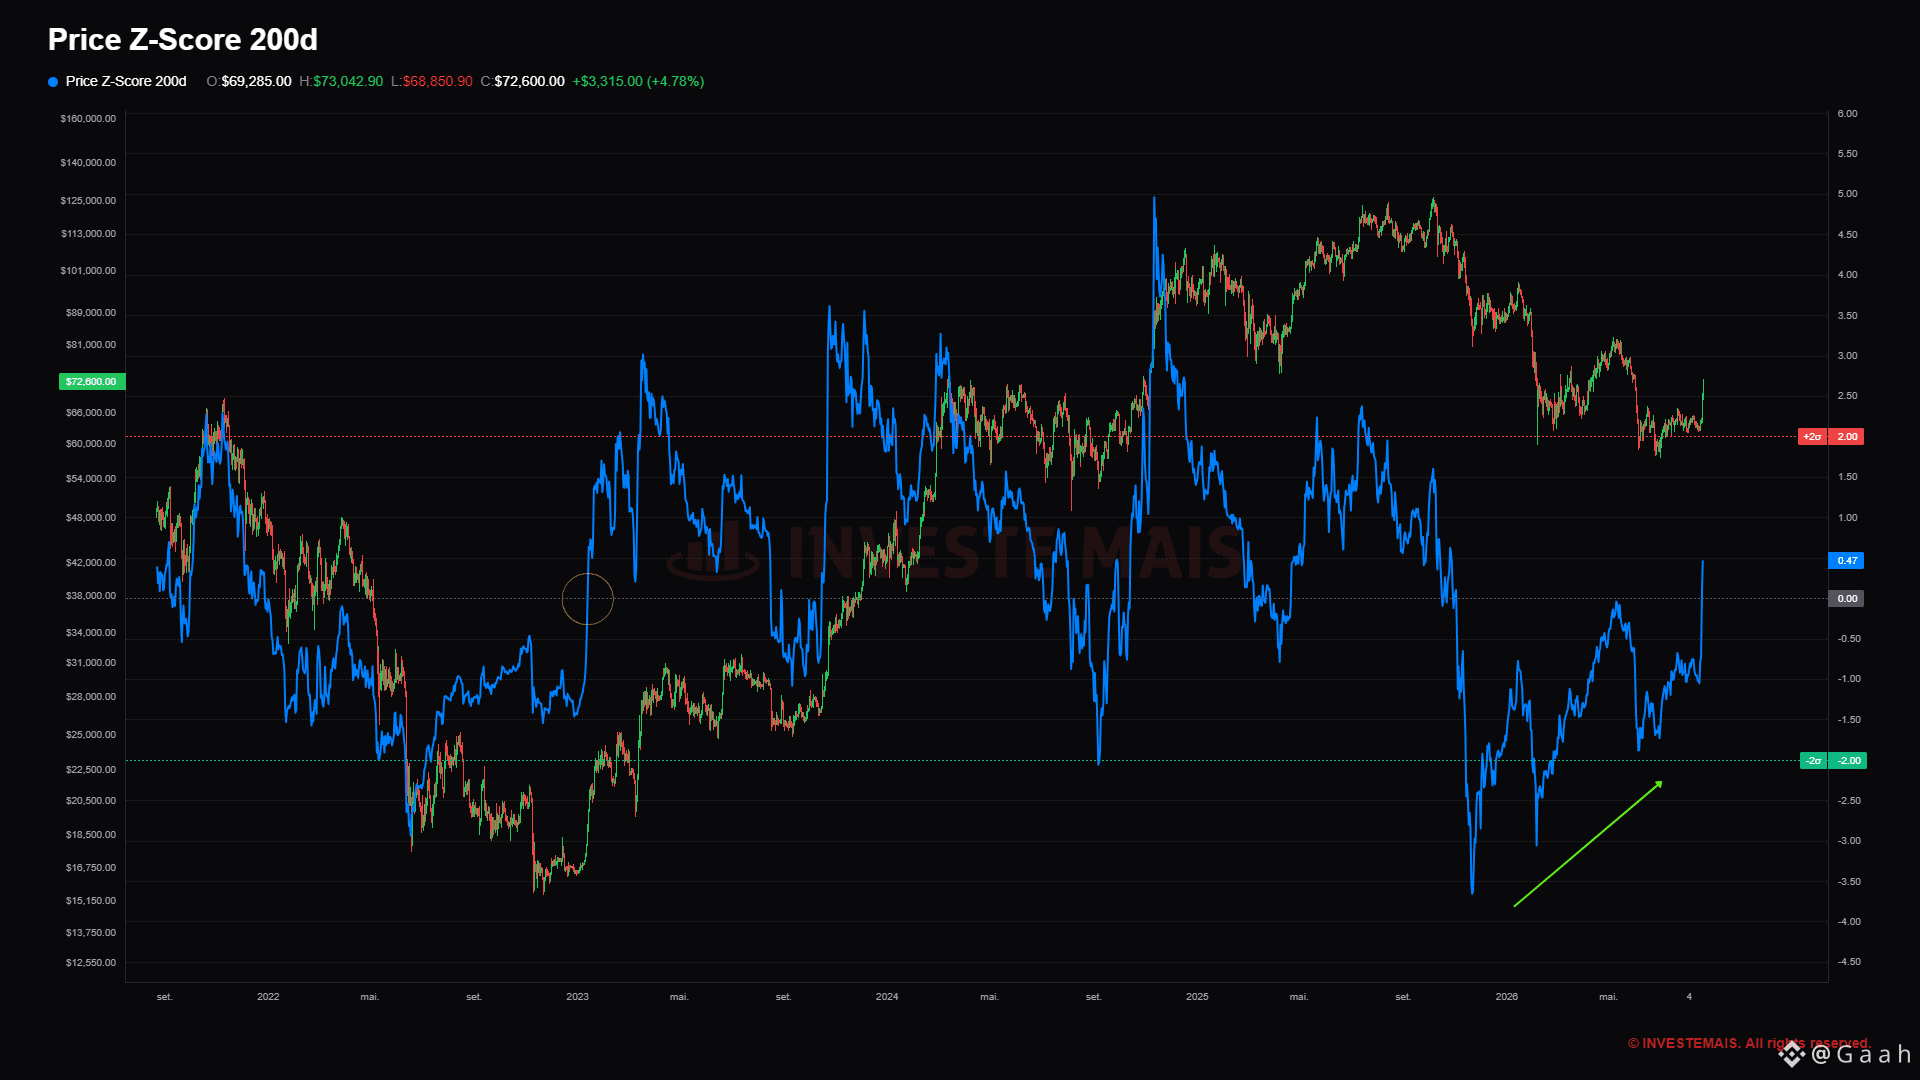This screenshot has width=1920, height=1080.
Task: Click the 2024 label on the time axis
Action: [887, 996]
